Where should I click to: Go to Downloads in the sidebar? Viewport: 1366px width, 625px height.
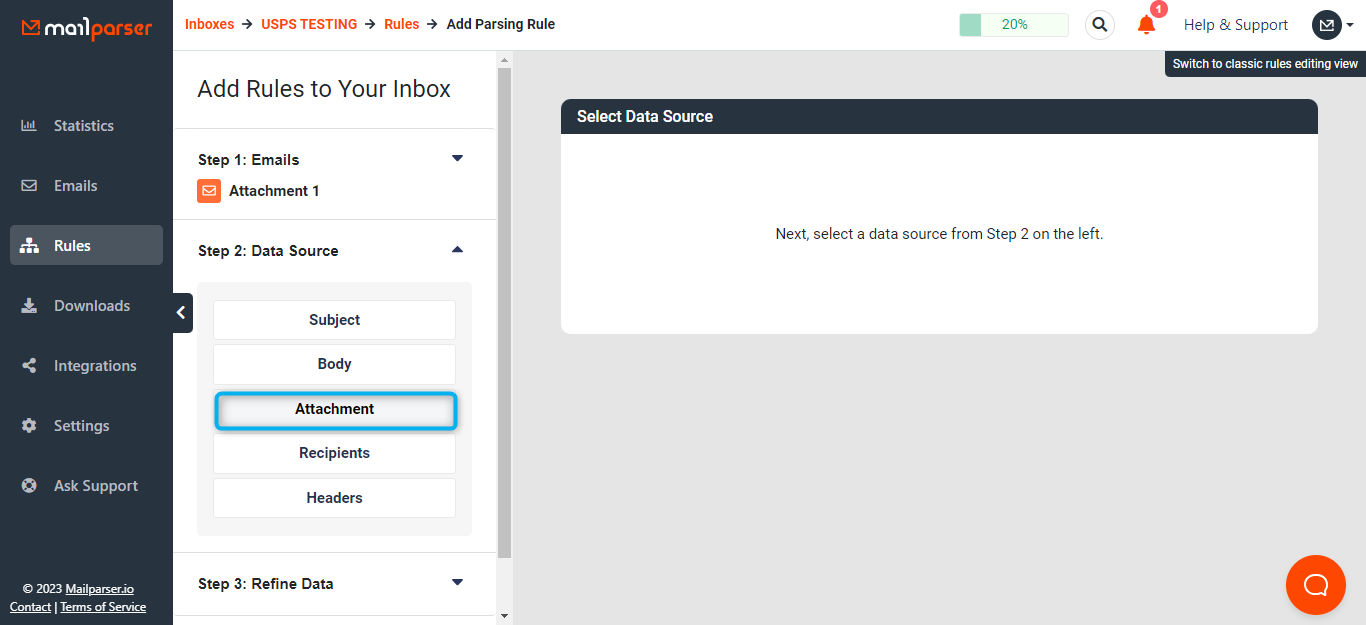pyautogui.click(x=91, y=306)
